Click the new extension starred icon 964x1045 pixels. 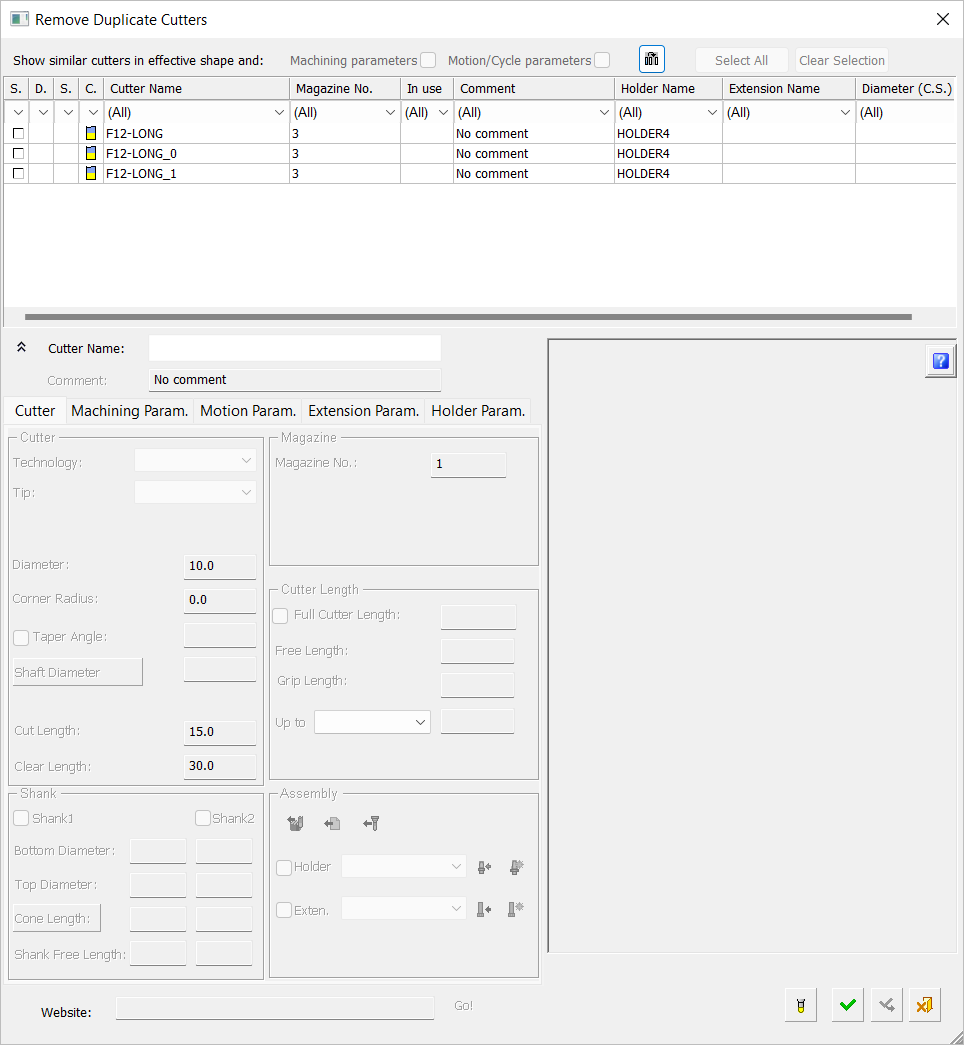(516, 909)
